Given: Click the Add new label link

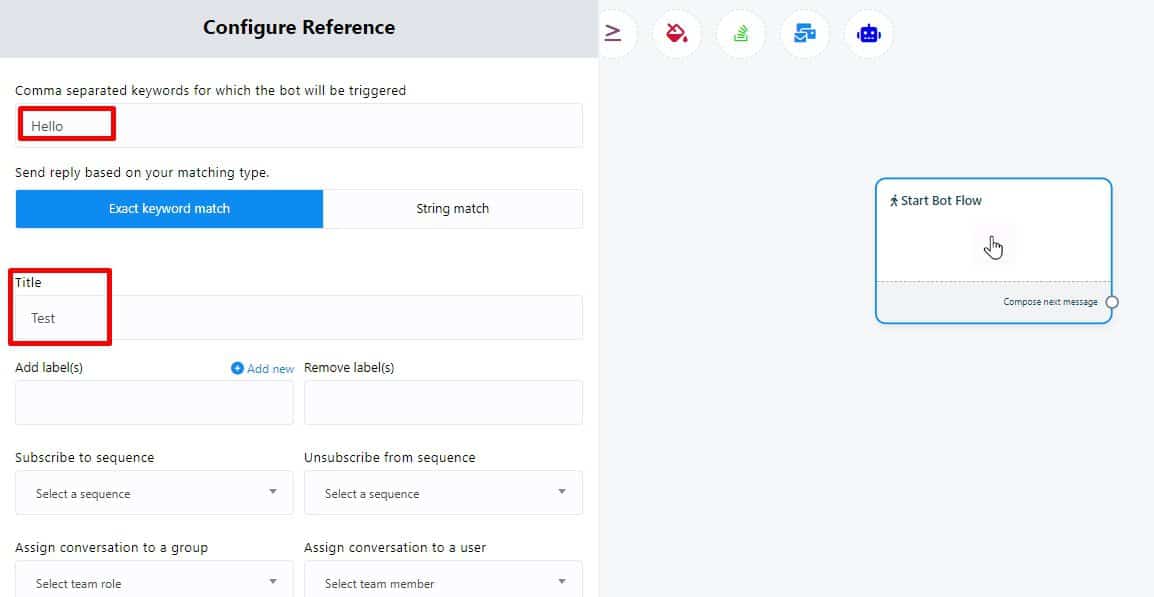Looking at the screenshot, I should [x=270, y=369].
